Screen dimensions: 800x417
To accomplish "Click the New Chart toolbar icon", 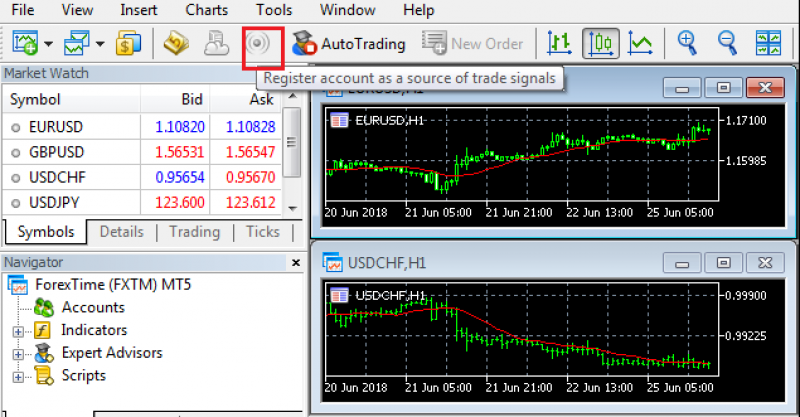I will tap(25, 43).
